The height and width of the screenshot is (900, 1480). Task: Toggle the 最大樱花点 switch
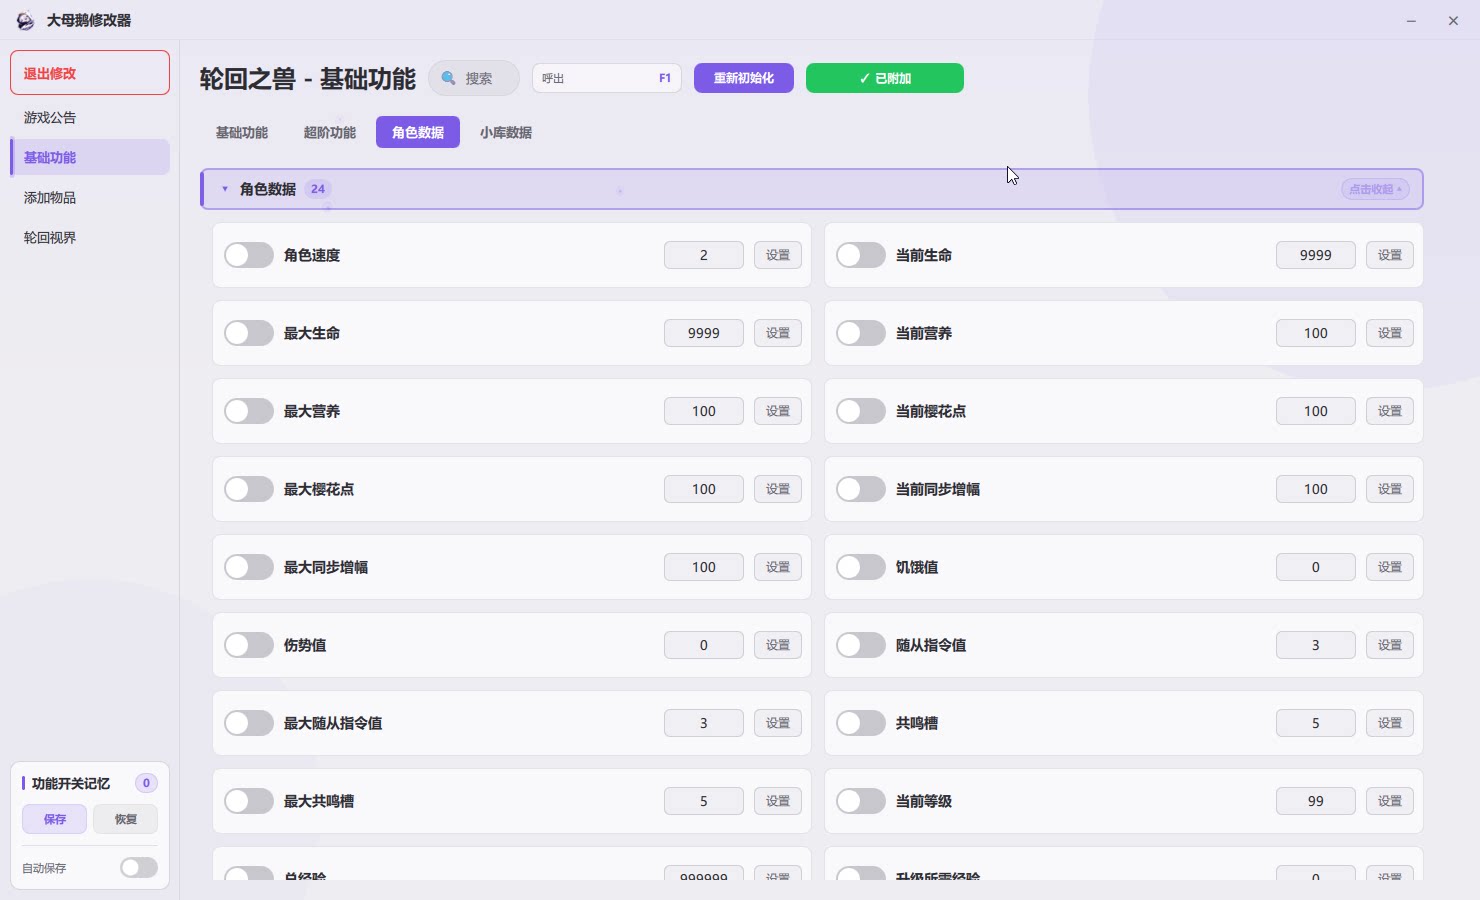(x=249, y=489)
